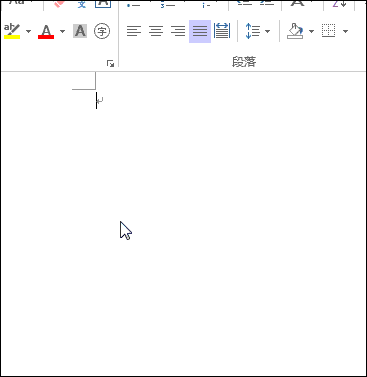
Task: Open the Font dialog launcher
Action: [110, 63]
